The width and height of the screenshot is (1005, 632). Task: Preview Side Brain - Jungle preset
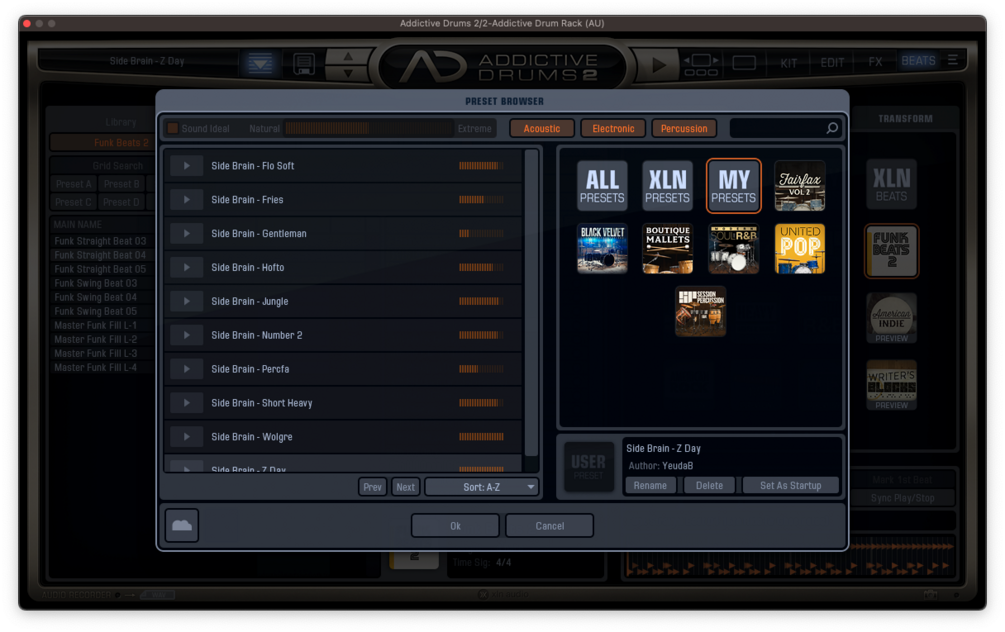tap(187, 301)
